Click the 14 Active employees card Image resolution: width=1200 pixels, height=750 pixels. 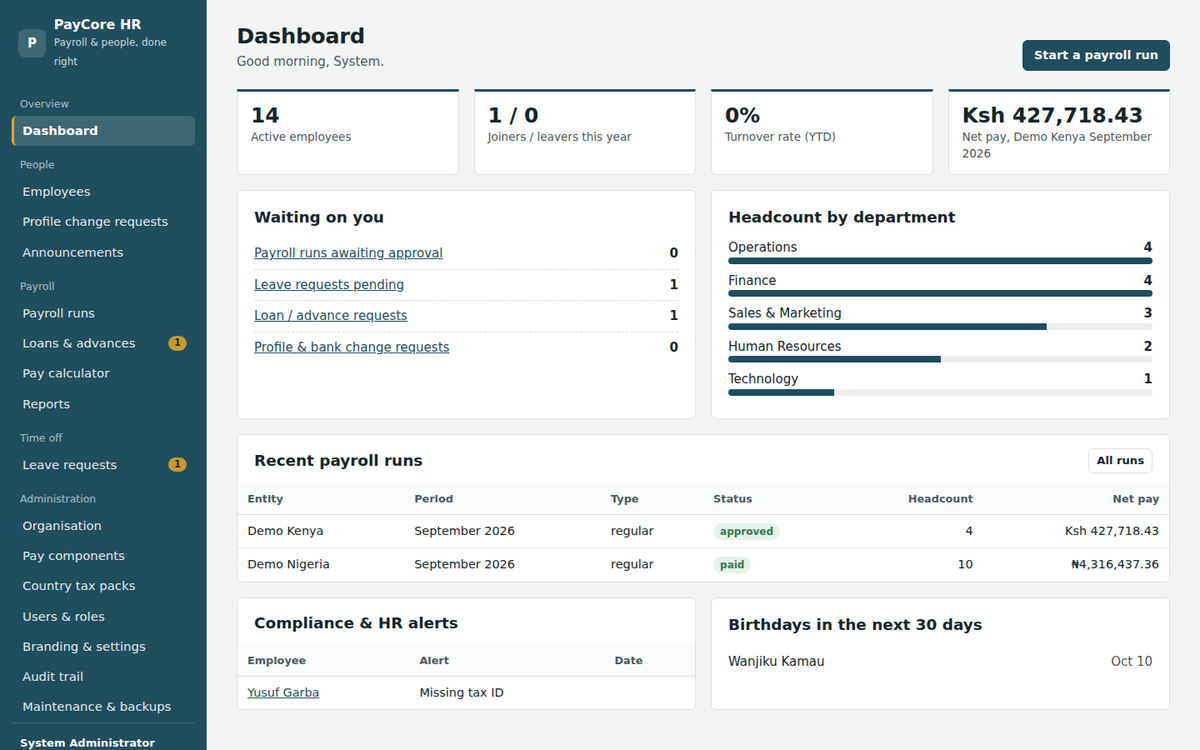tap(348, 132)
